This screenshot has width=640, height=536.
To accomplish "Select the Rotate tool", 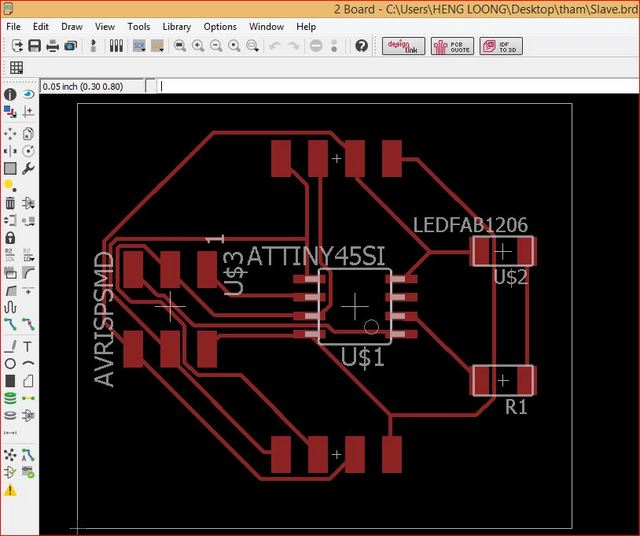I will coord(28,151).
